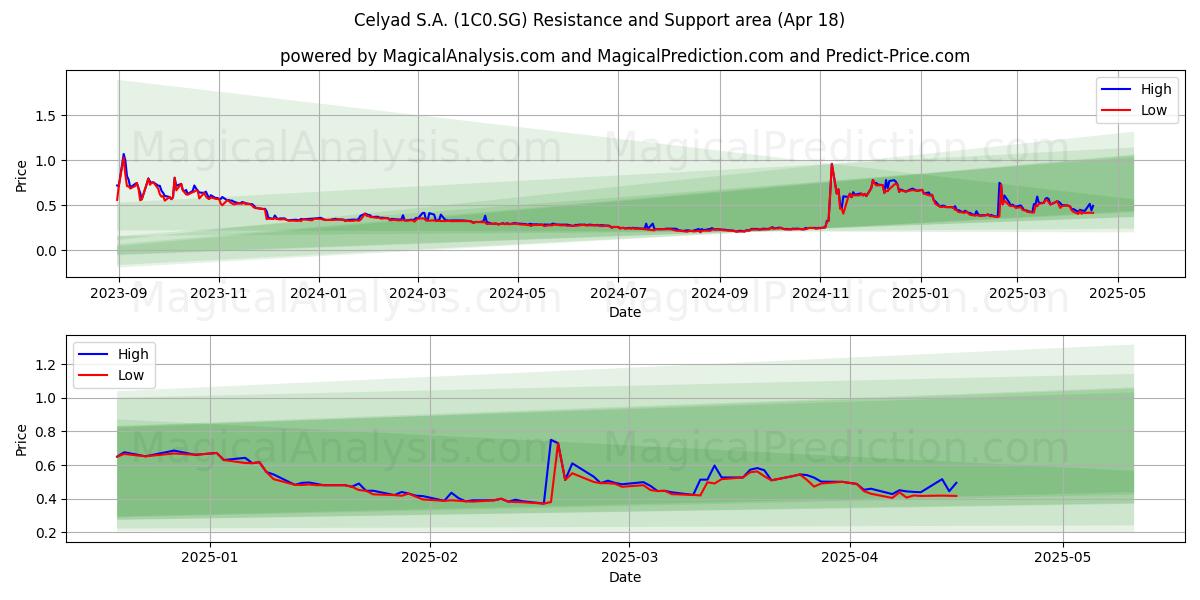This screenshot has height=600, width=1200.
Task: Click the blue High line swatch in lower legend
Action: [94, 355]
